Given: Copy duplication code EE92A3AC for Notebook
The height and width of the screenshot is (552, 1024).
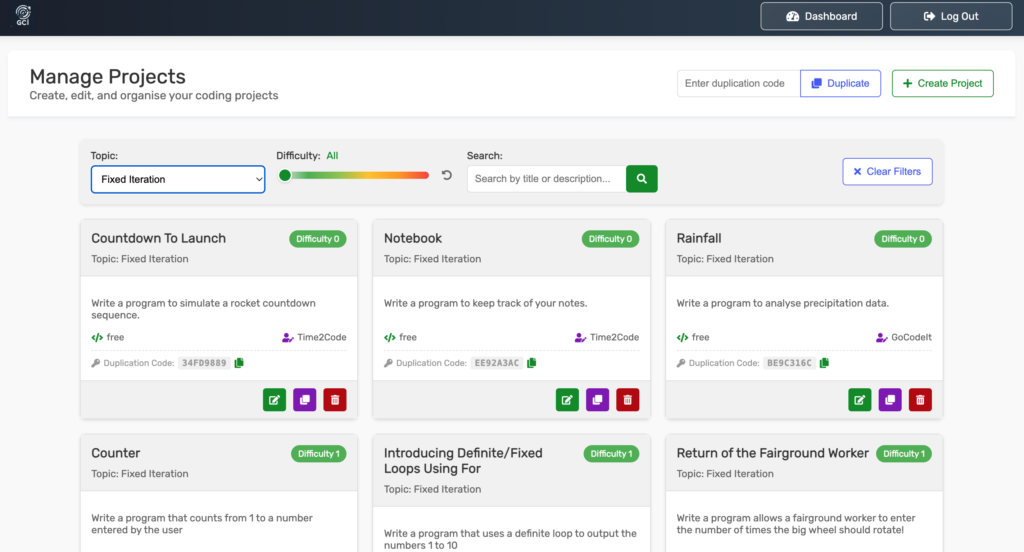Looking at the screenshot, I should pos(532,363).
